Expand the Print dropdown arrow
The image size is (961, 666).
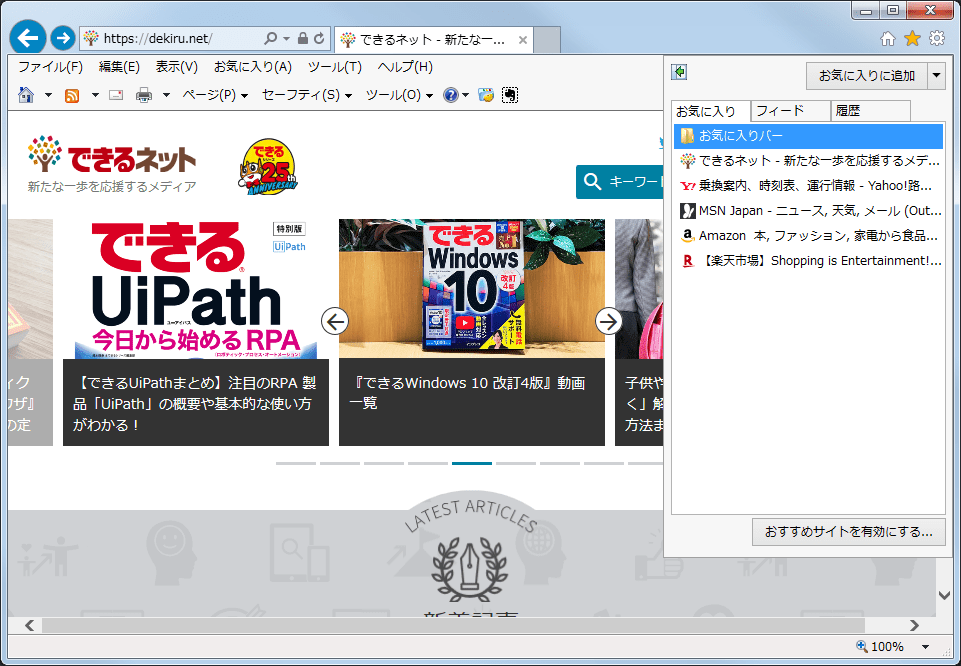tap(166, 96)
